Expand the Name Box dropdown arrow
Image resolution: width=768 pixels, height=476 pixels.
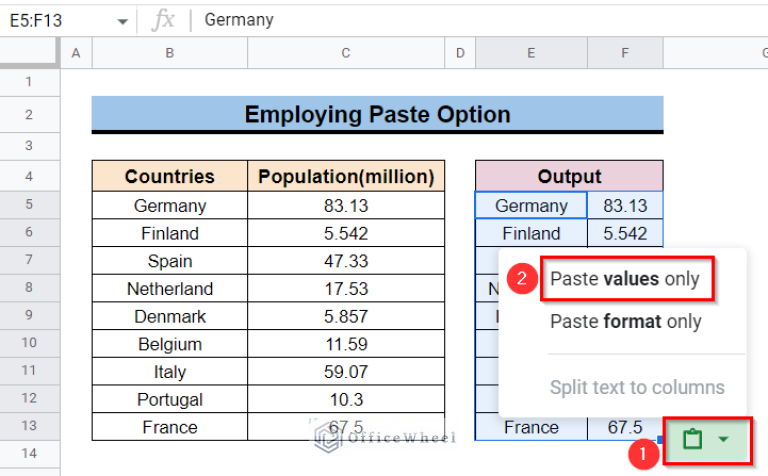click(122, 20)
